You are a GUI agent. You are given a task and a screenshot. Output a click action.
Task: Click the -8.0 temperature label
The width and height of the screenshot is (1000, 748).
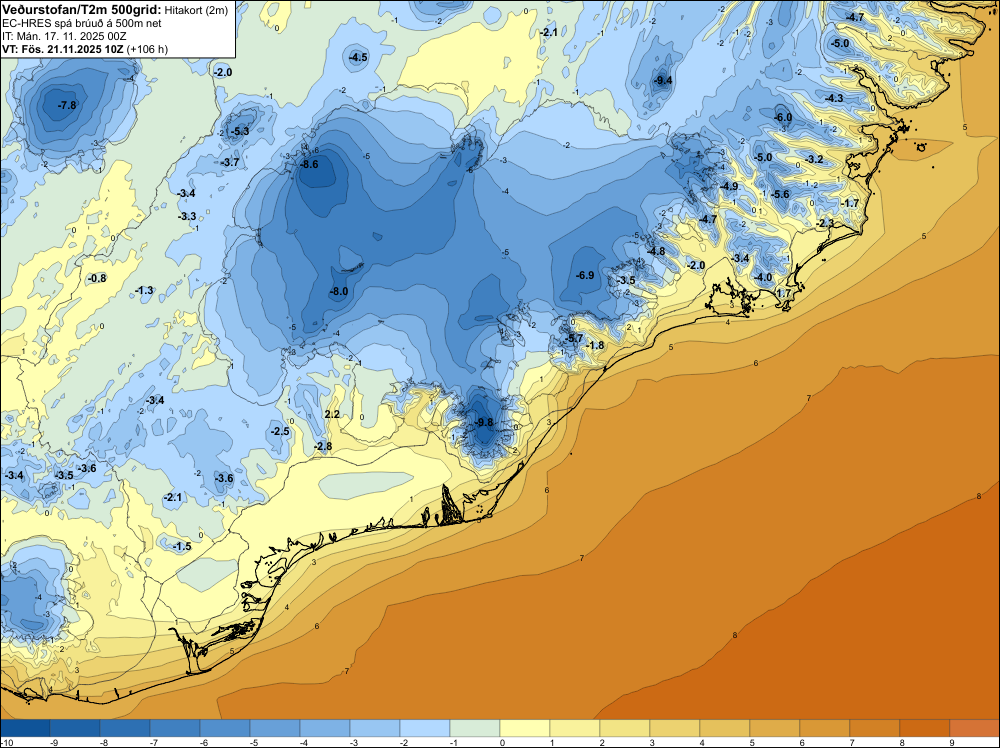(339, 291)
